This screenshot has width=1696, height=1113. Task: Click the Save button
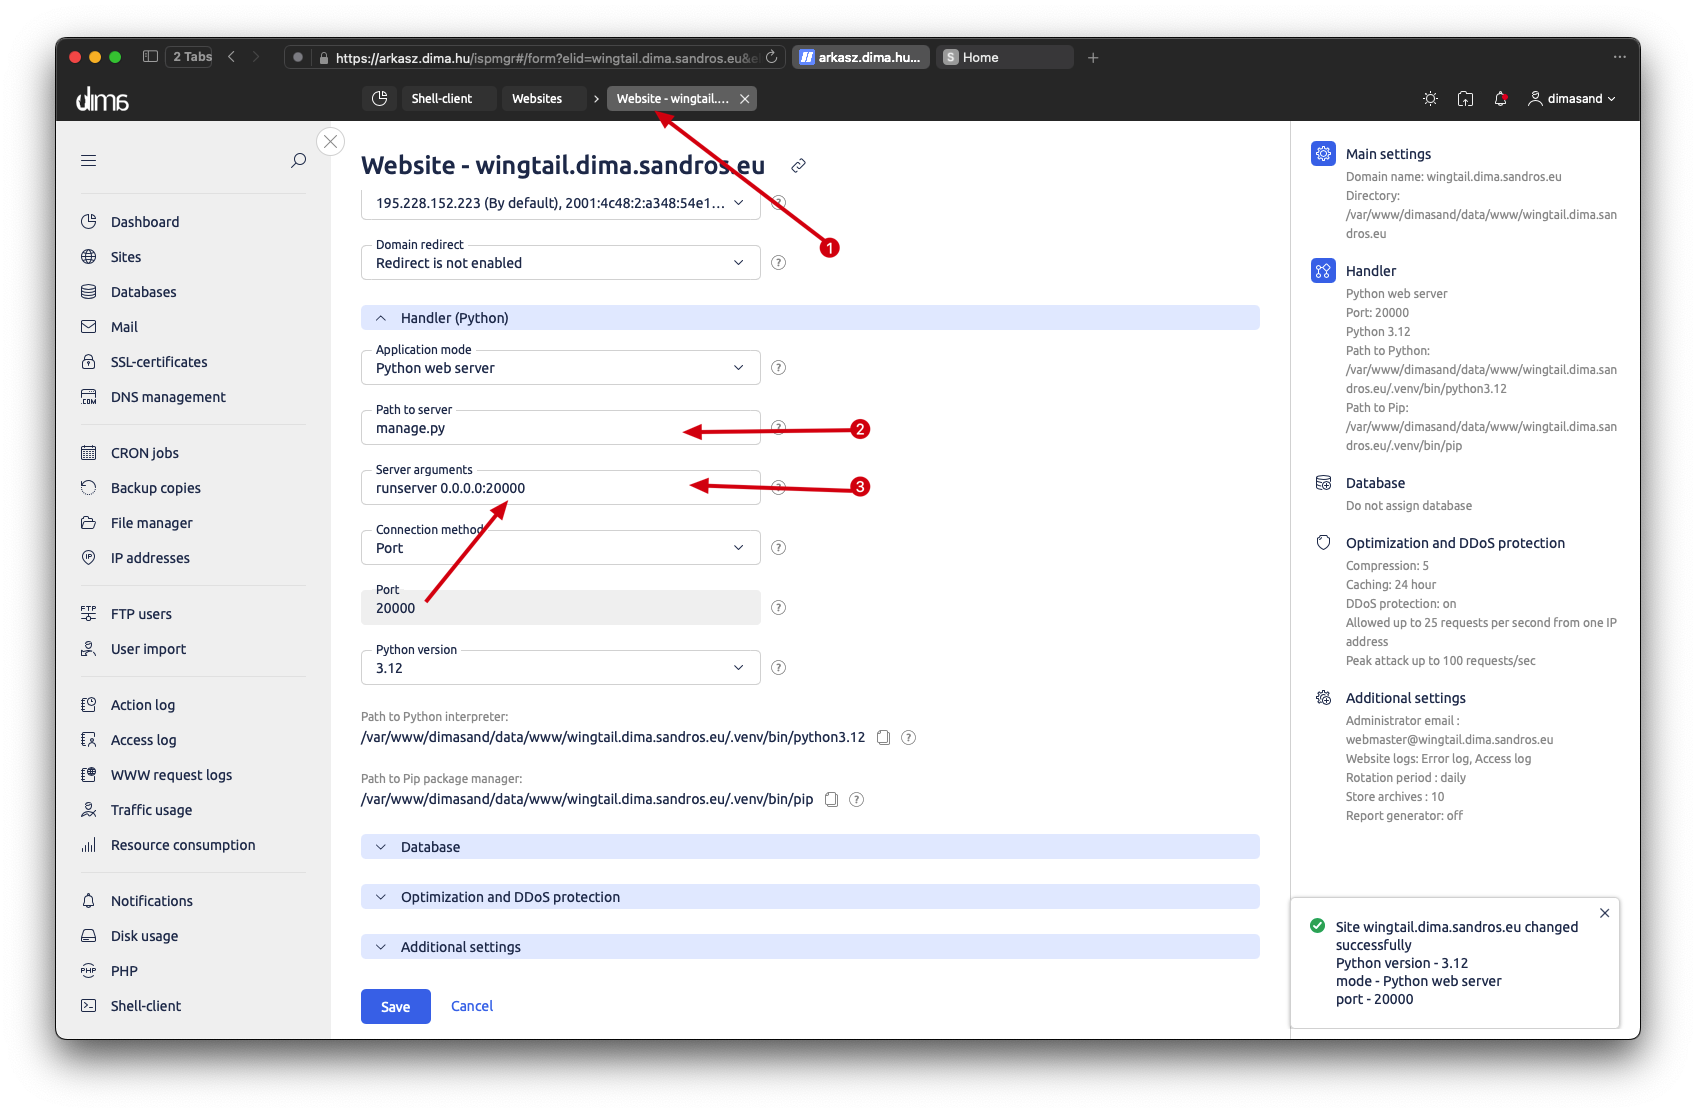[x=395, y=1007]
